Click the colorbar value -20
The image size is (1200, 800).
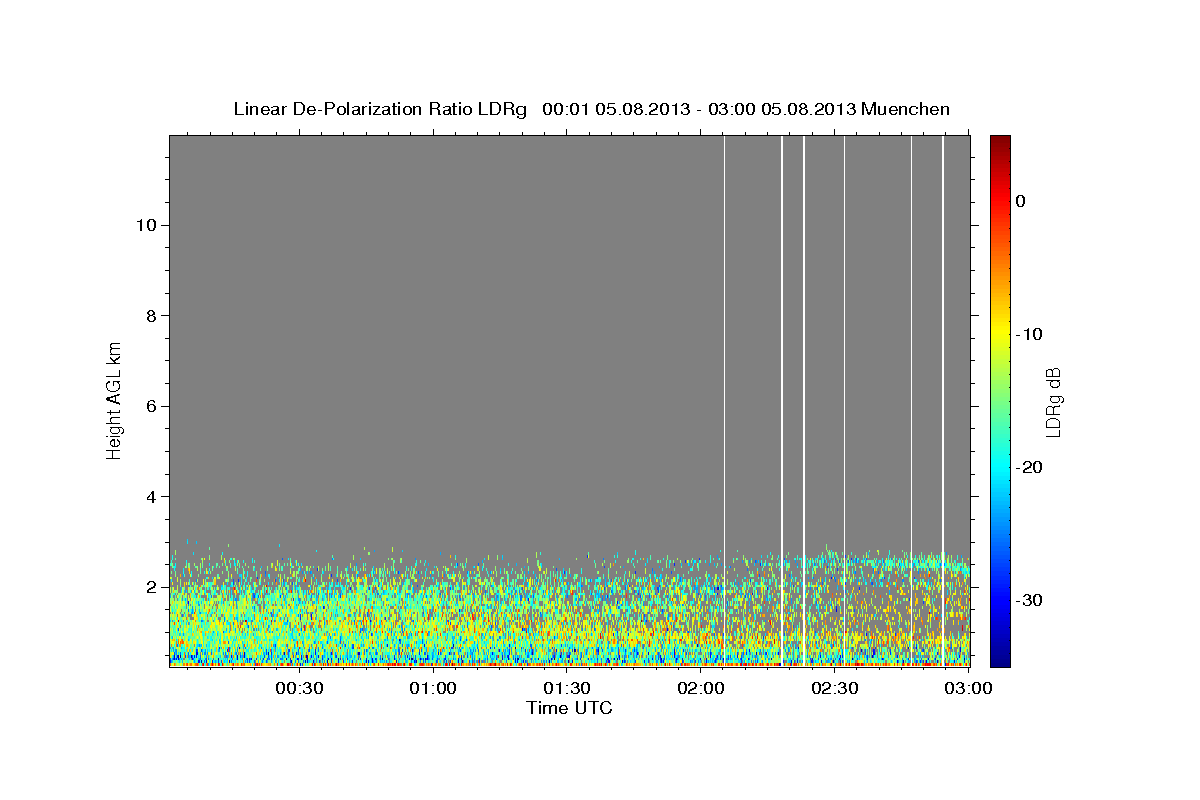pyautogui.click(x=1030, y=467)
